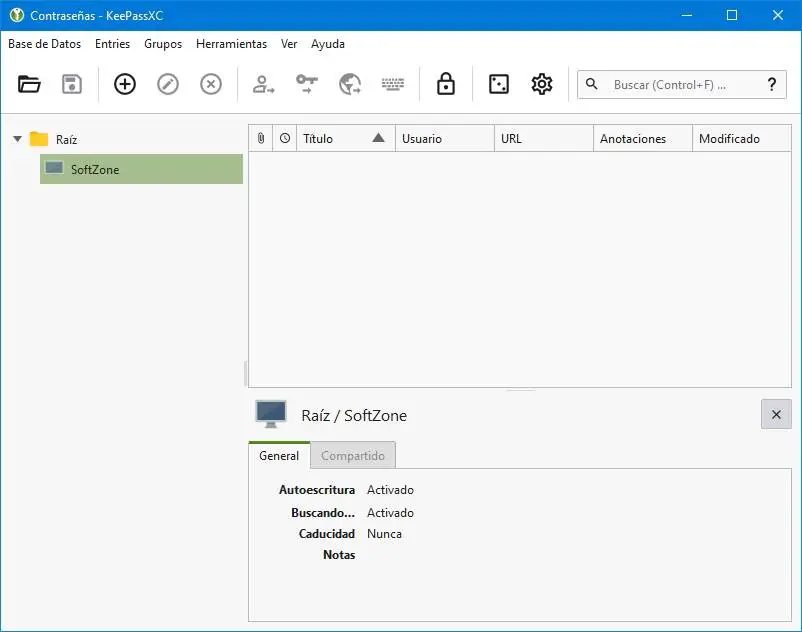Delete entry with the X circle icon
The height and width of the screenshot is (632, 802).
[x=211, y=84]
